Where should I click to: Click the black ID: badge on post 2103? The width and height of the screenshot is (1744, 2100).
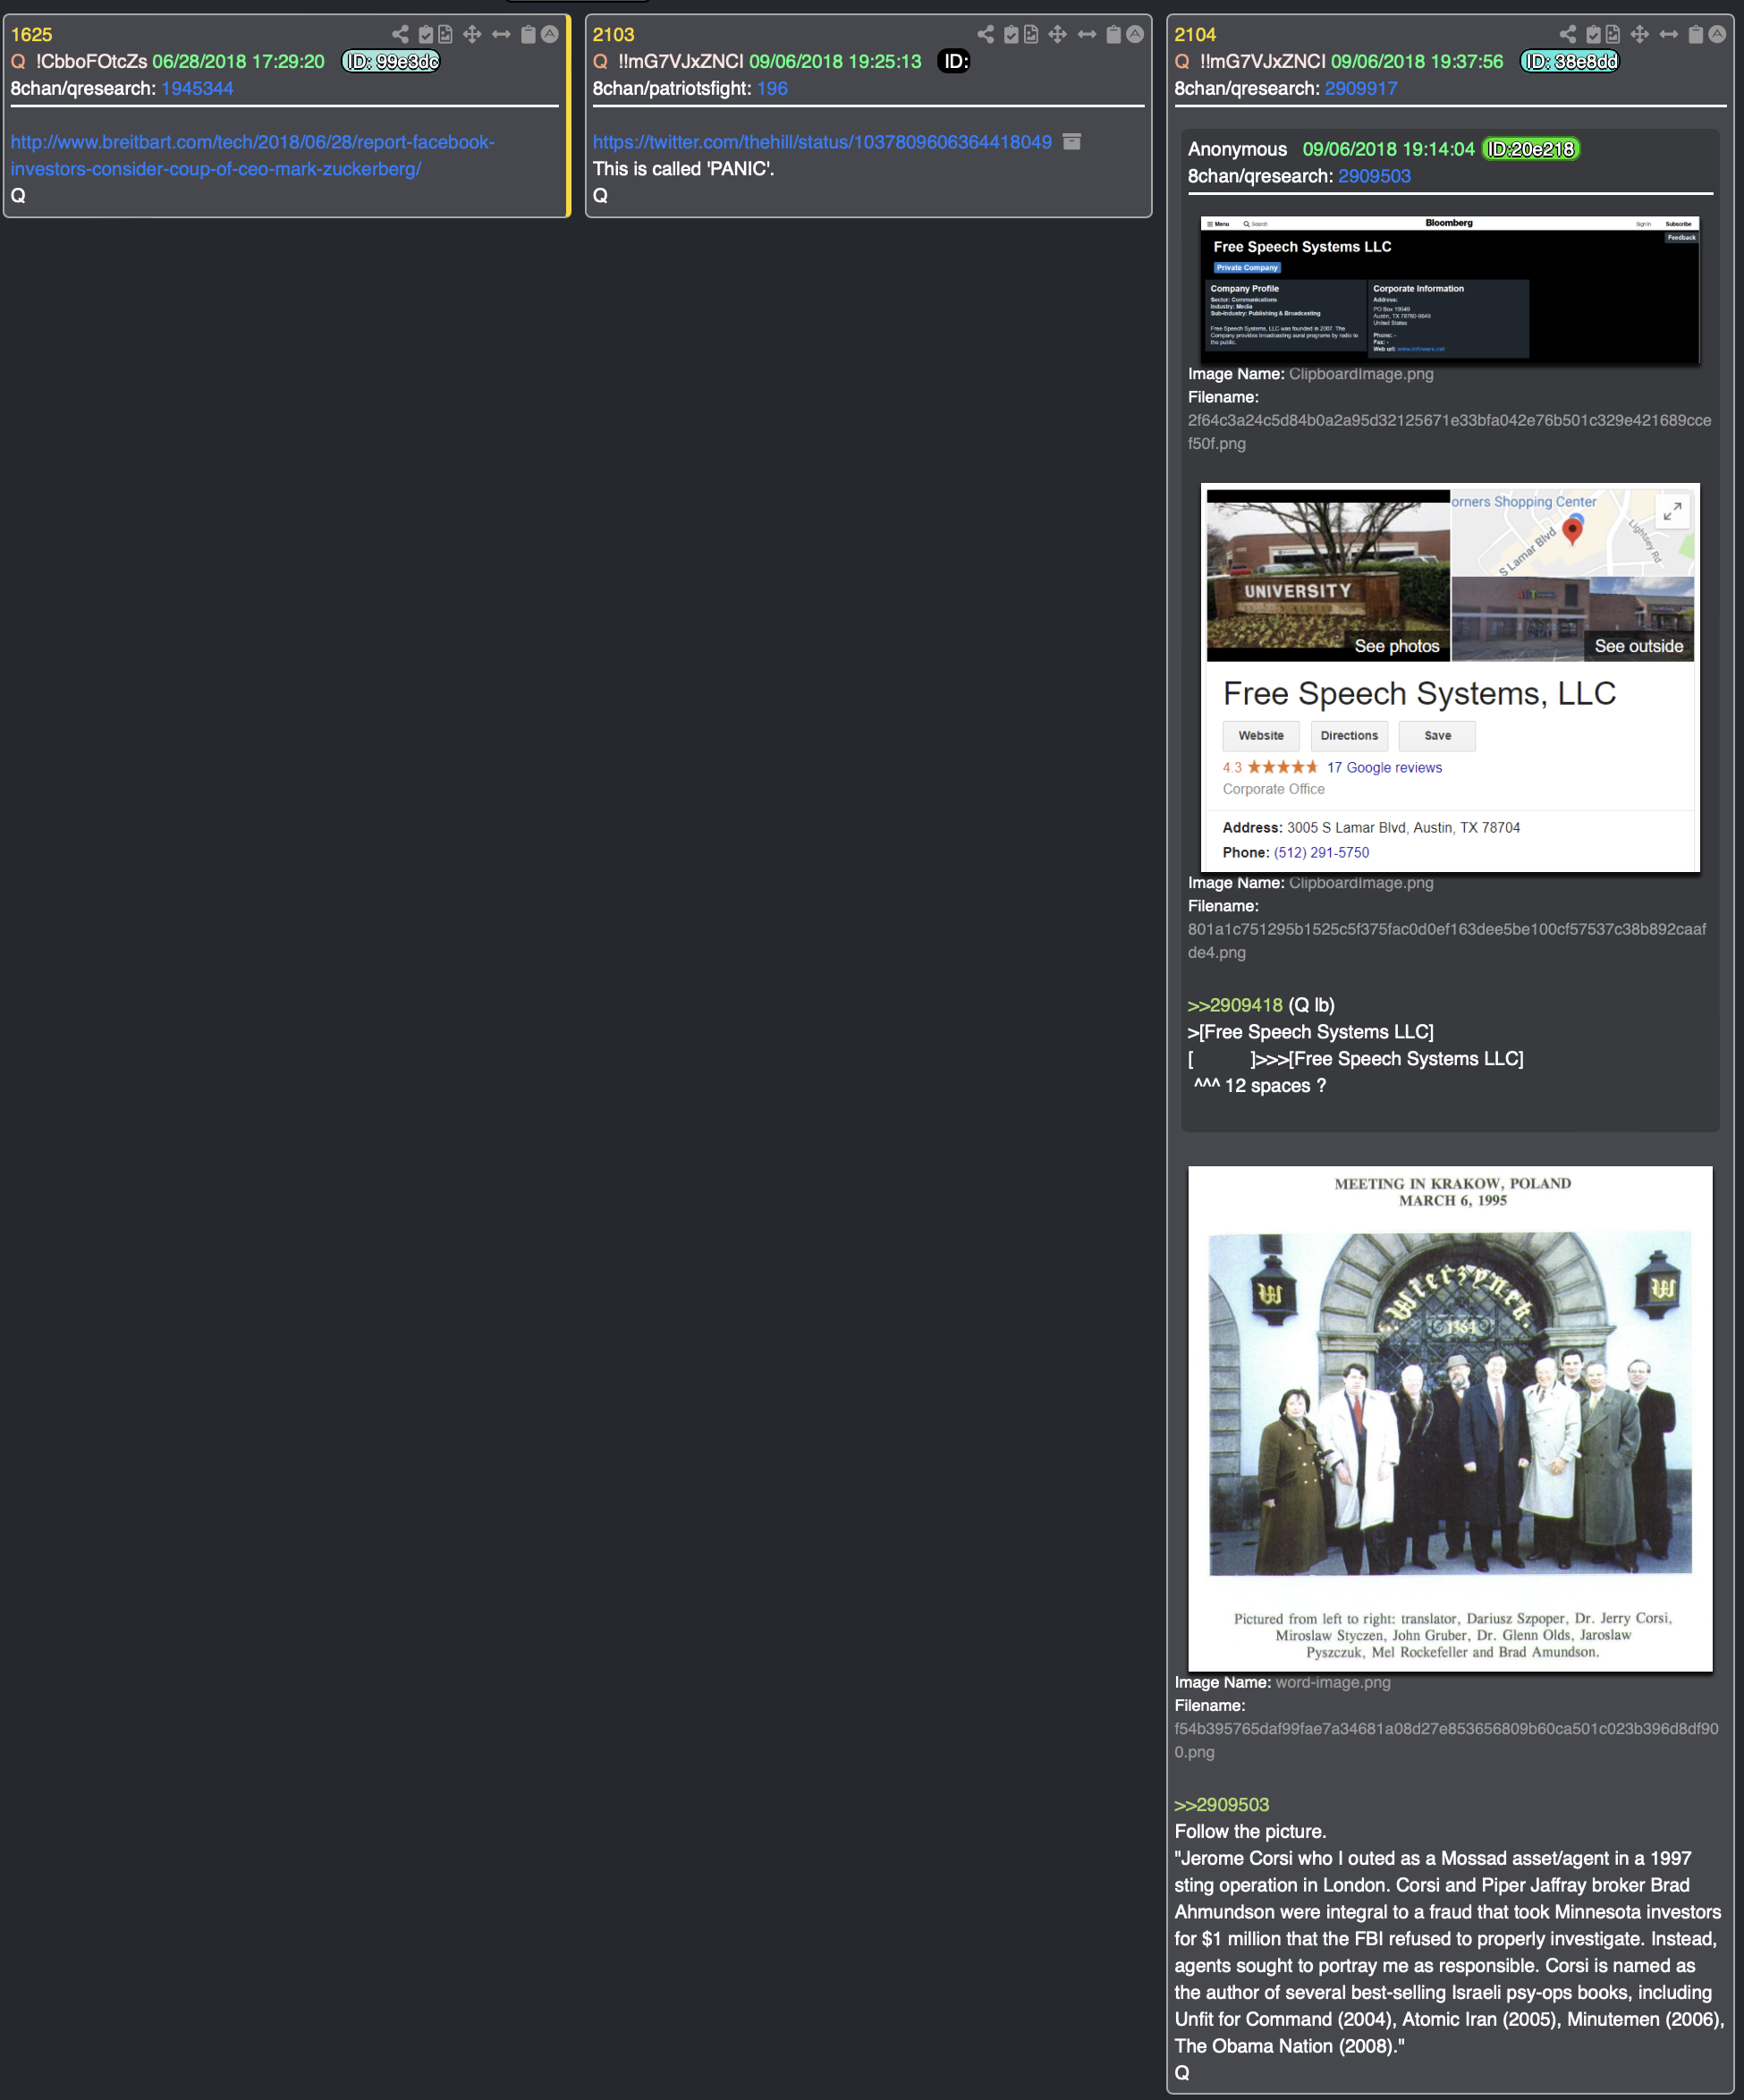[954, 61]
